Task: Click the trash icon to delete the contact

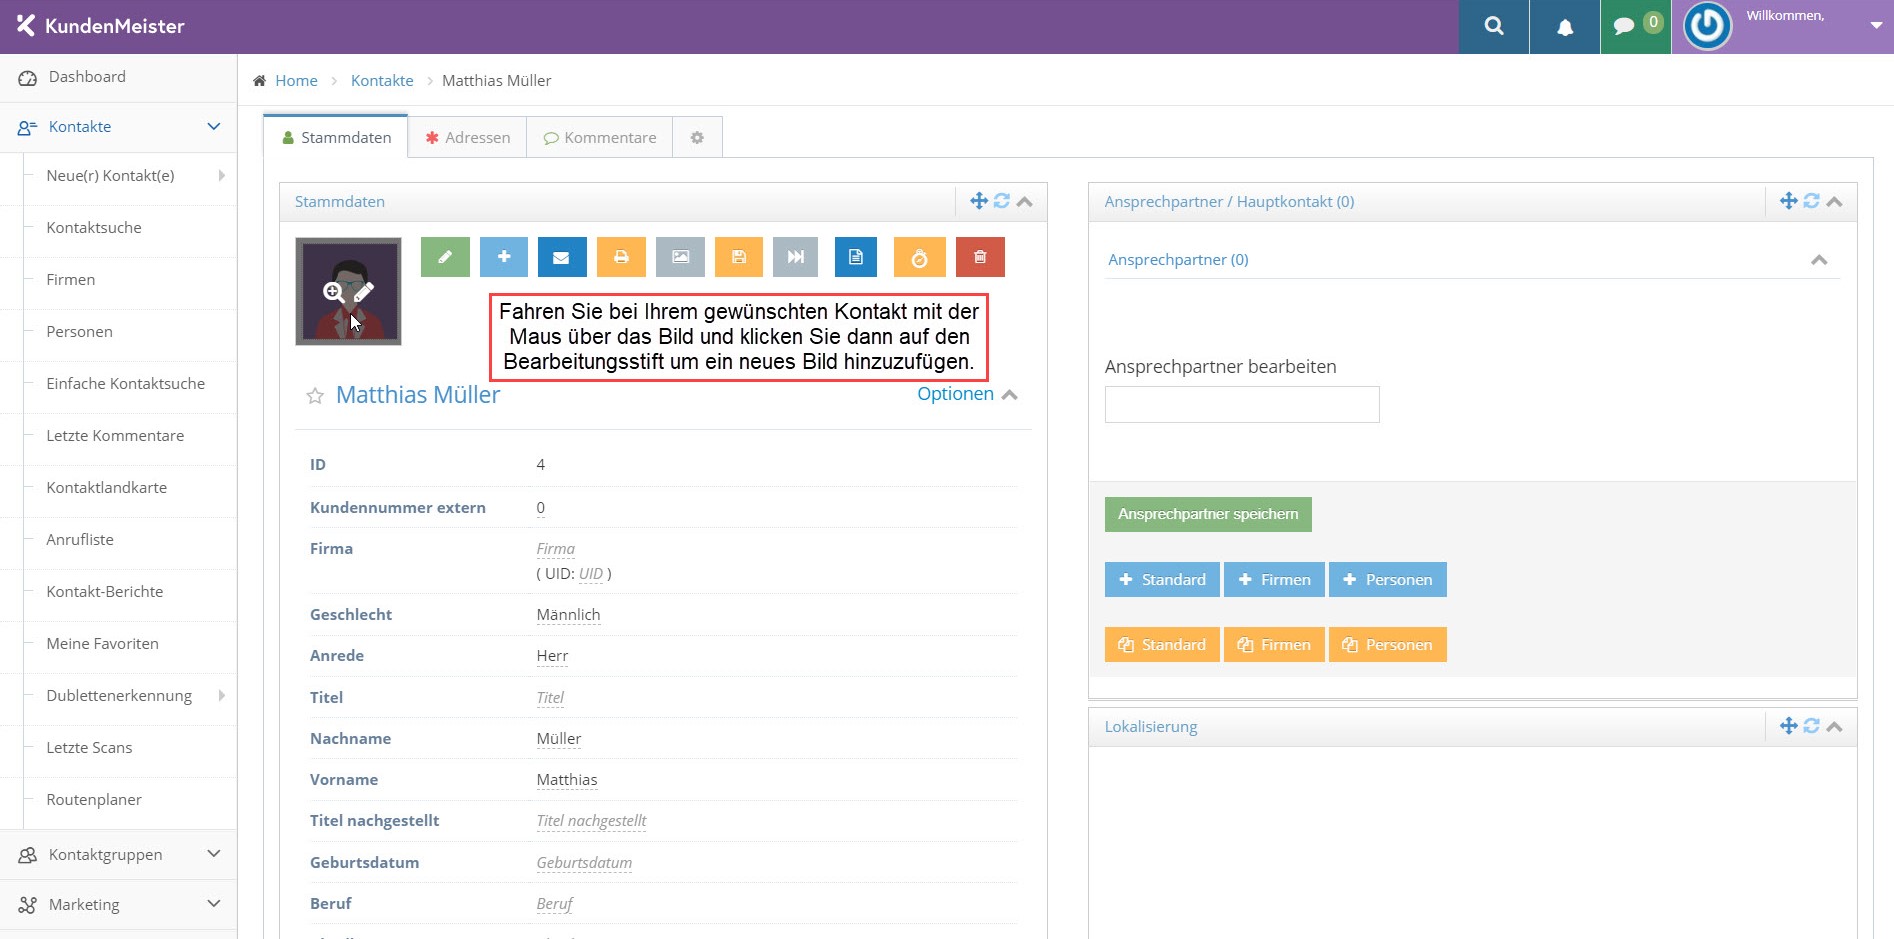Action: pos(980,257)
